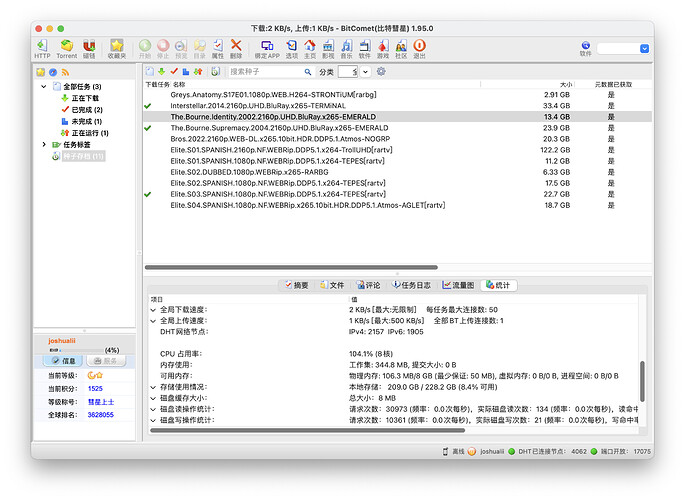Open the 分类 category dropdown arrow
This screenshot has width=685, height=500.
tap(366, 72)
